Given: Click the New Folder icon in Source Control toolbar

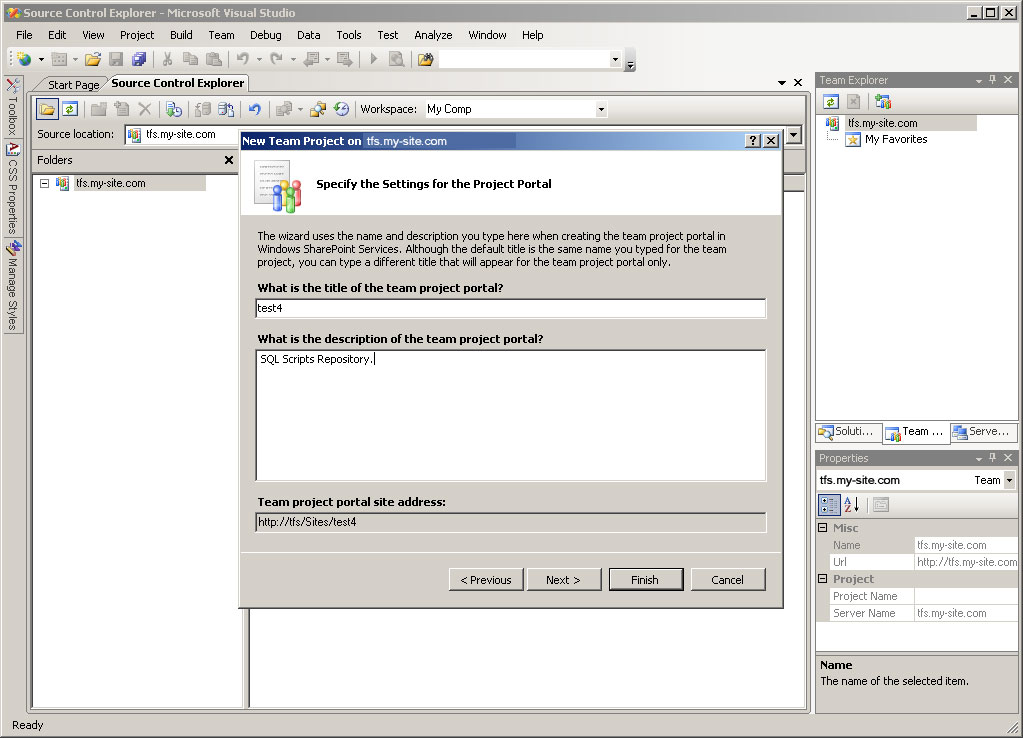Looking at the screenshot, I should 99,109.
